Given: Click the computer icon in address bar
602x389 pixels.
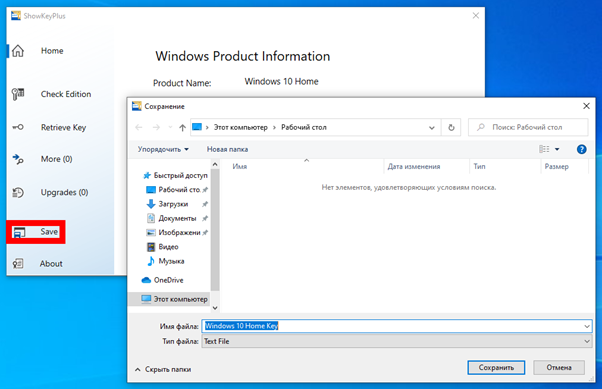Looking at the screenshot, I should pyautogui.click(x=197, y=127).
